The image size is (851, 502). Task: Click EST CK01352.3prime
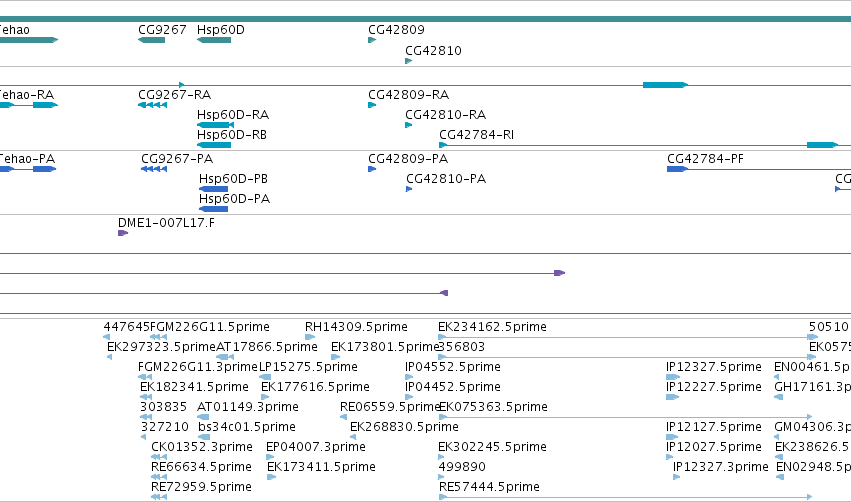202,447
